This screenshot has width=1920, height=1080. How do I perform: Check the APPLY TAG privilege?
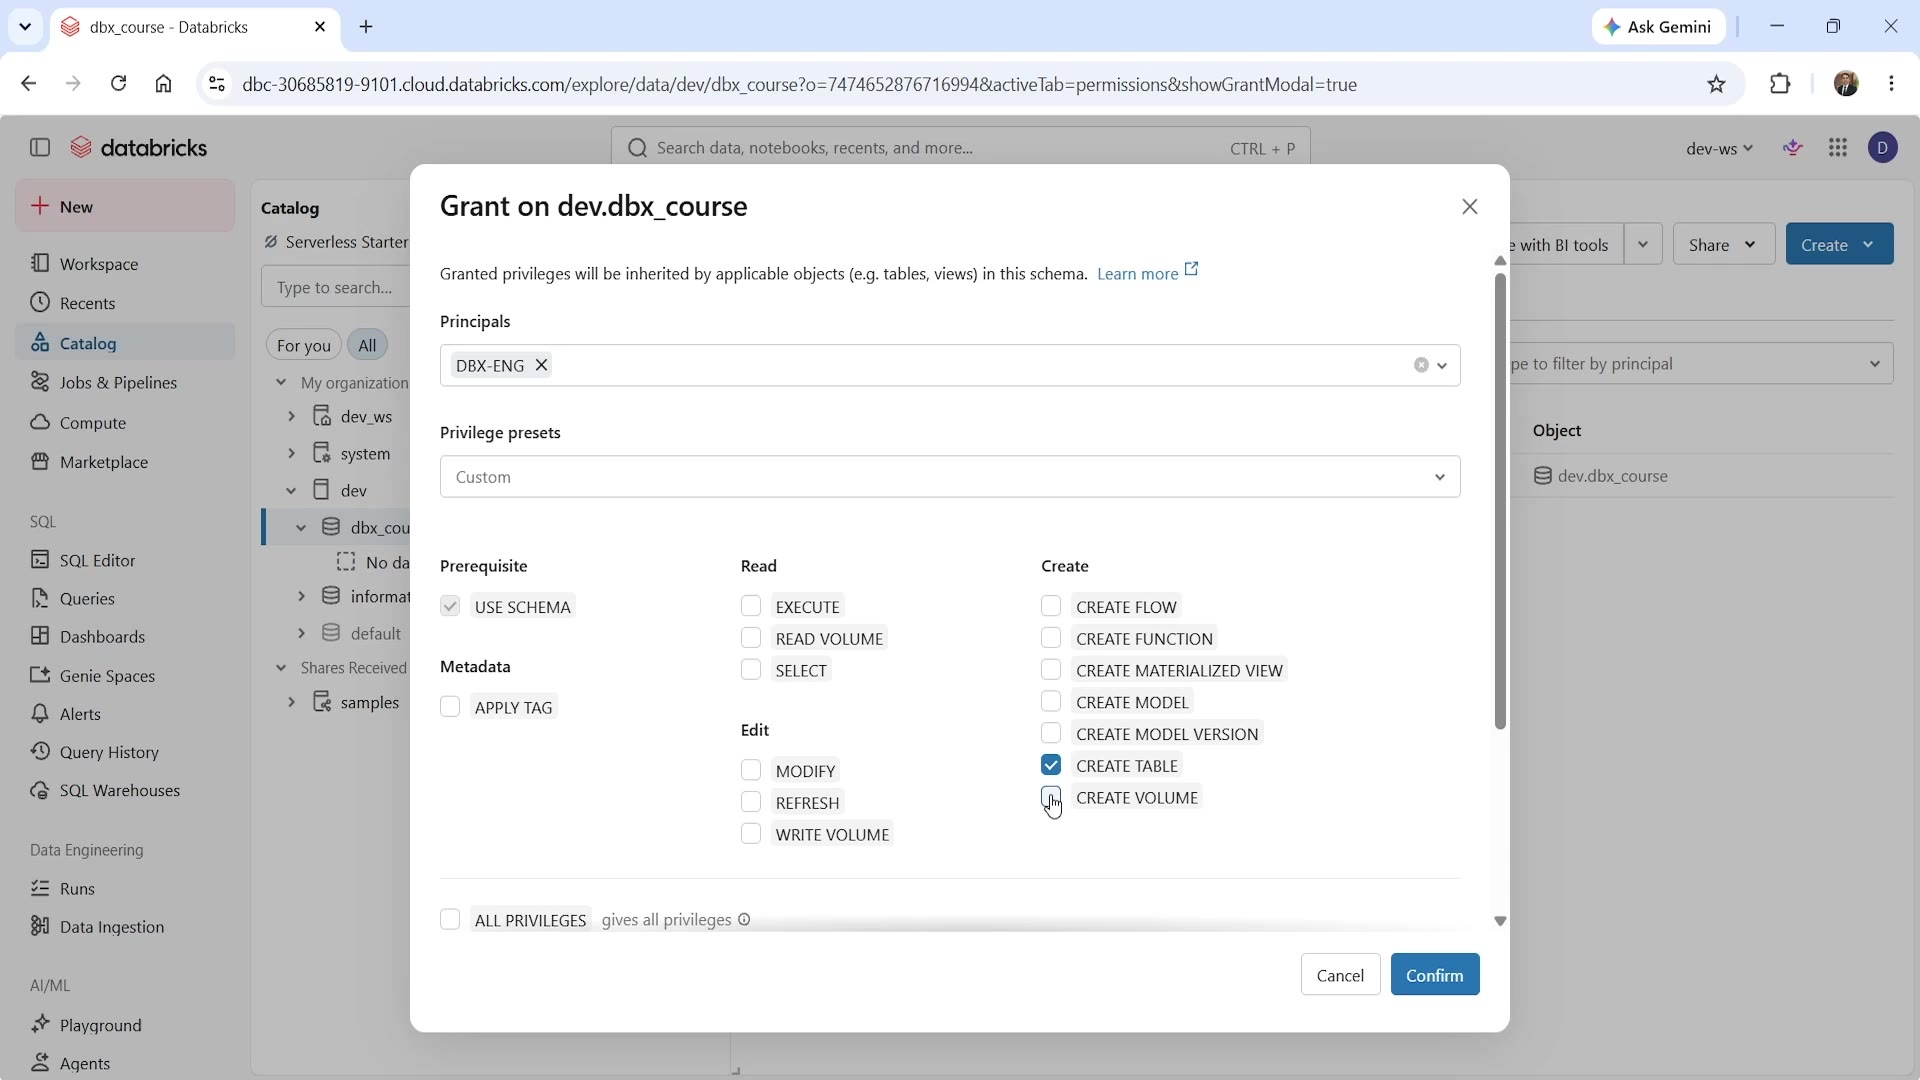(x=450, y=707)
